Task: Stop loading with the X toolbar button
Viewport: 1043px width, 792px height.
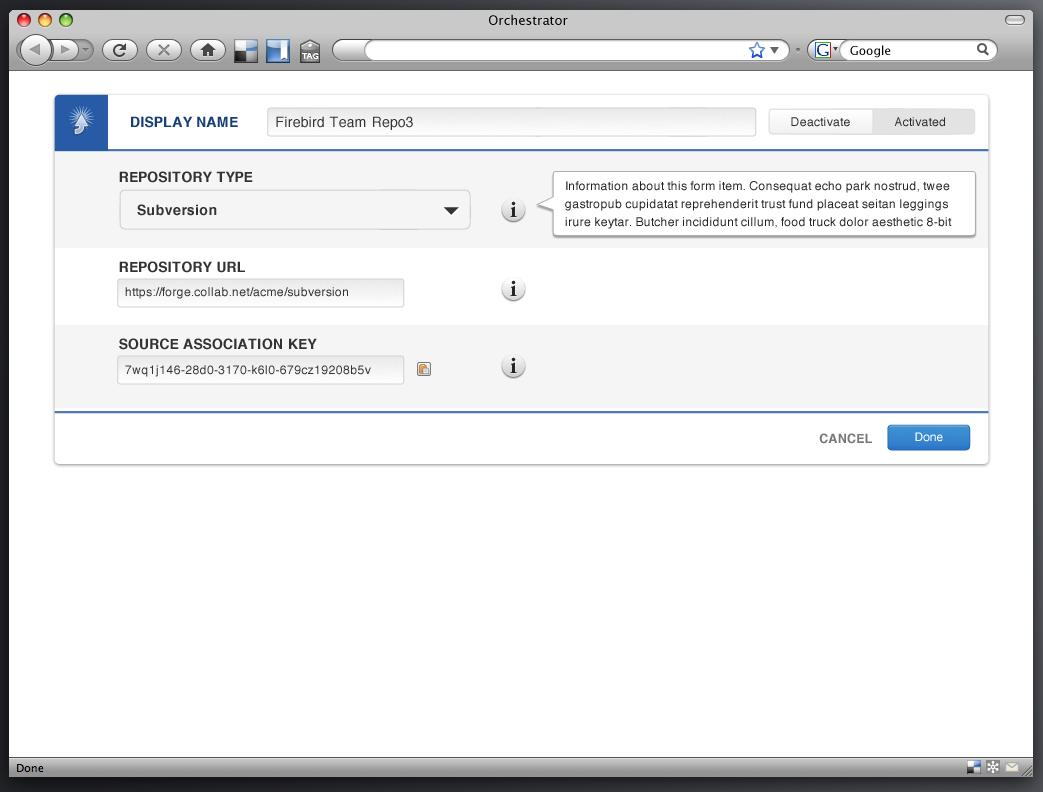Action: pyautogui.click(x=164, y=50)
